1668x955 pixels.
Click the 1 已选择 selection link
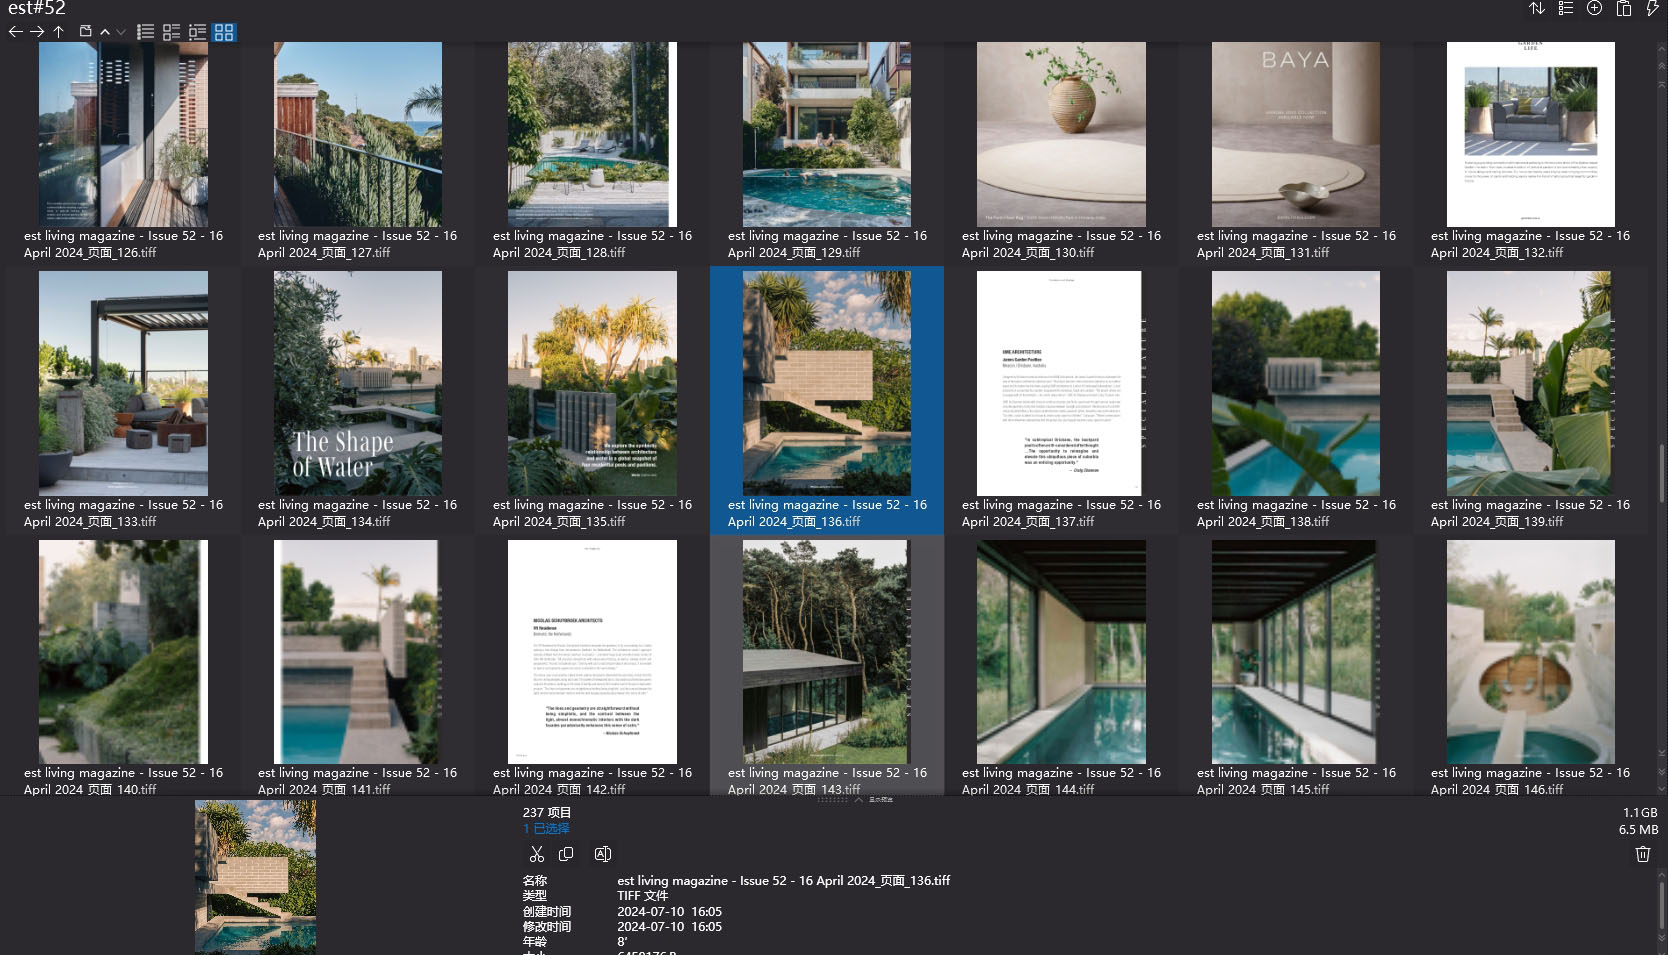click(x=546, y=829)
